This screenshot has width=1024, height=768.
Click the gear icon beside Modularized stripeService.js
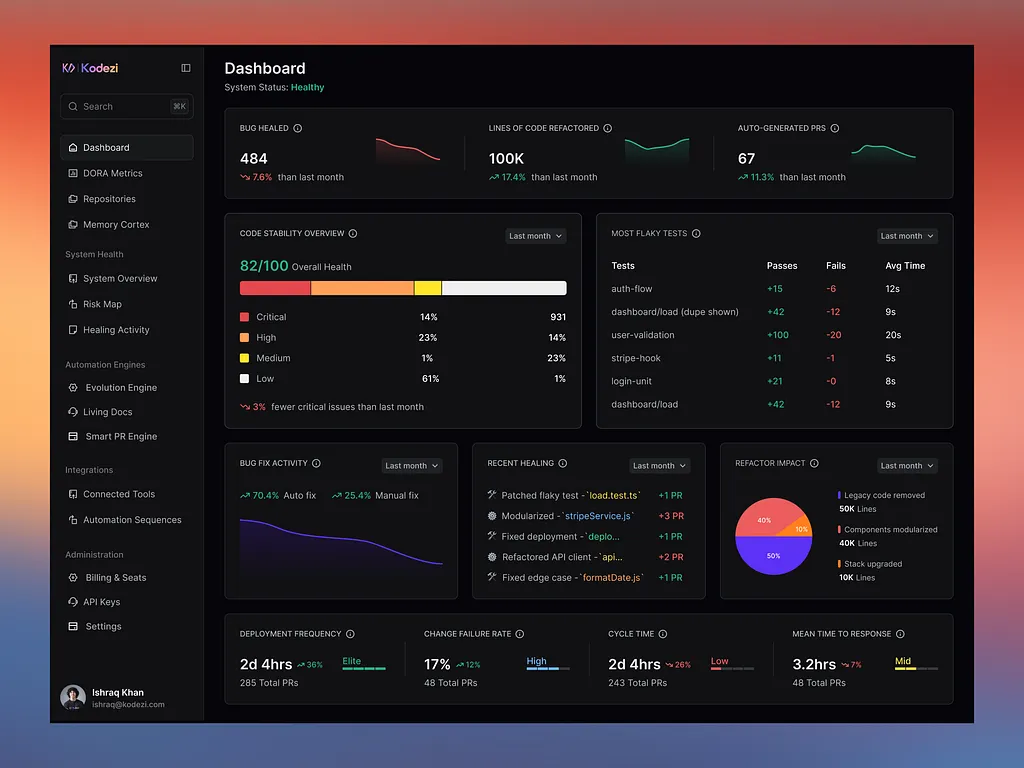click(x=492, y=516)
